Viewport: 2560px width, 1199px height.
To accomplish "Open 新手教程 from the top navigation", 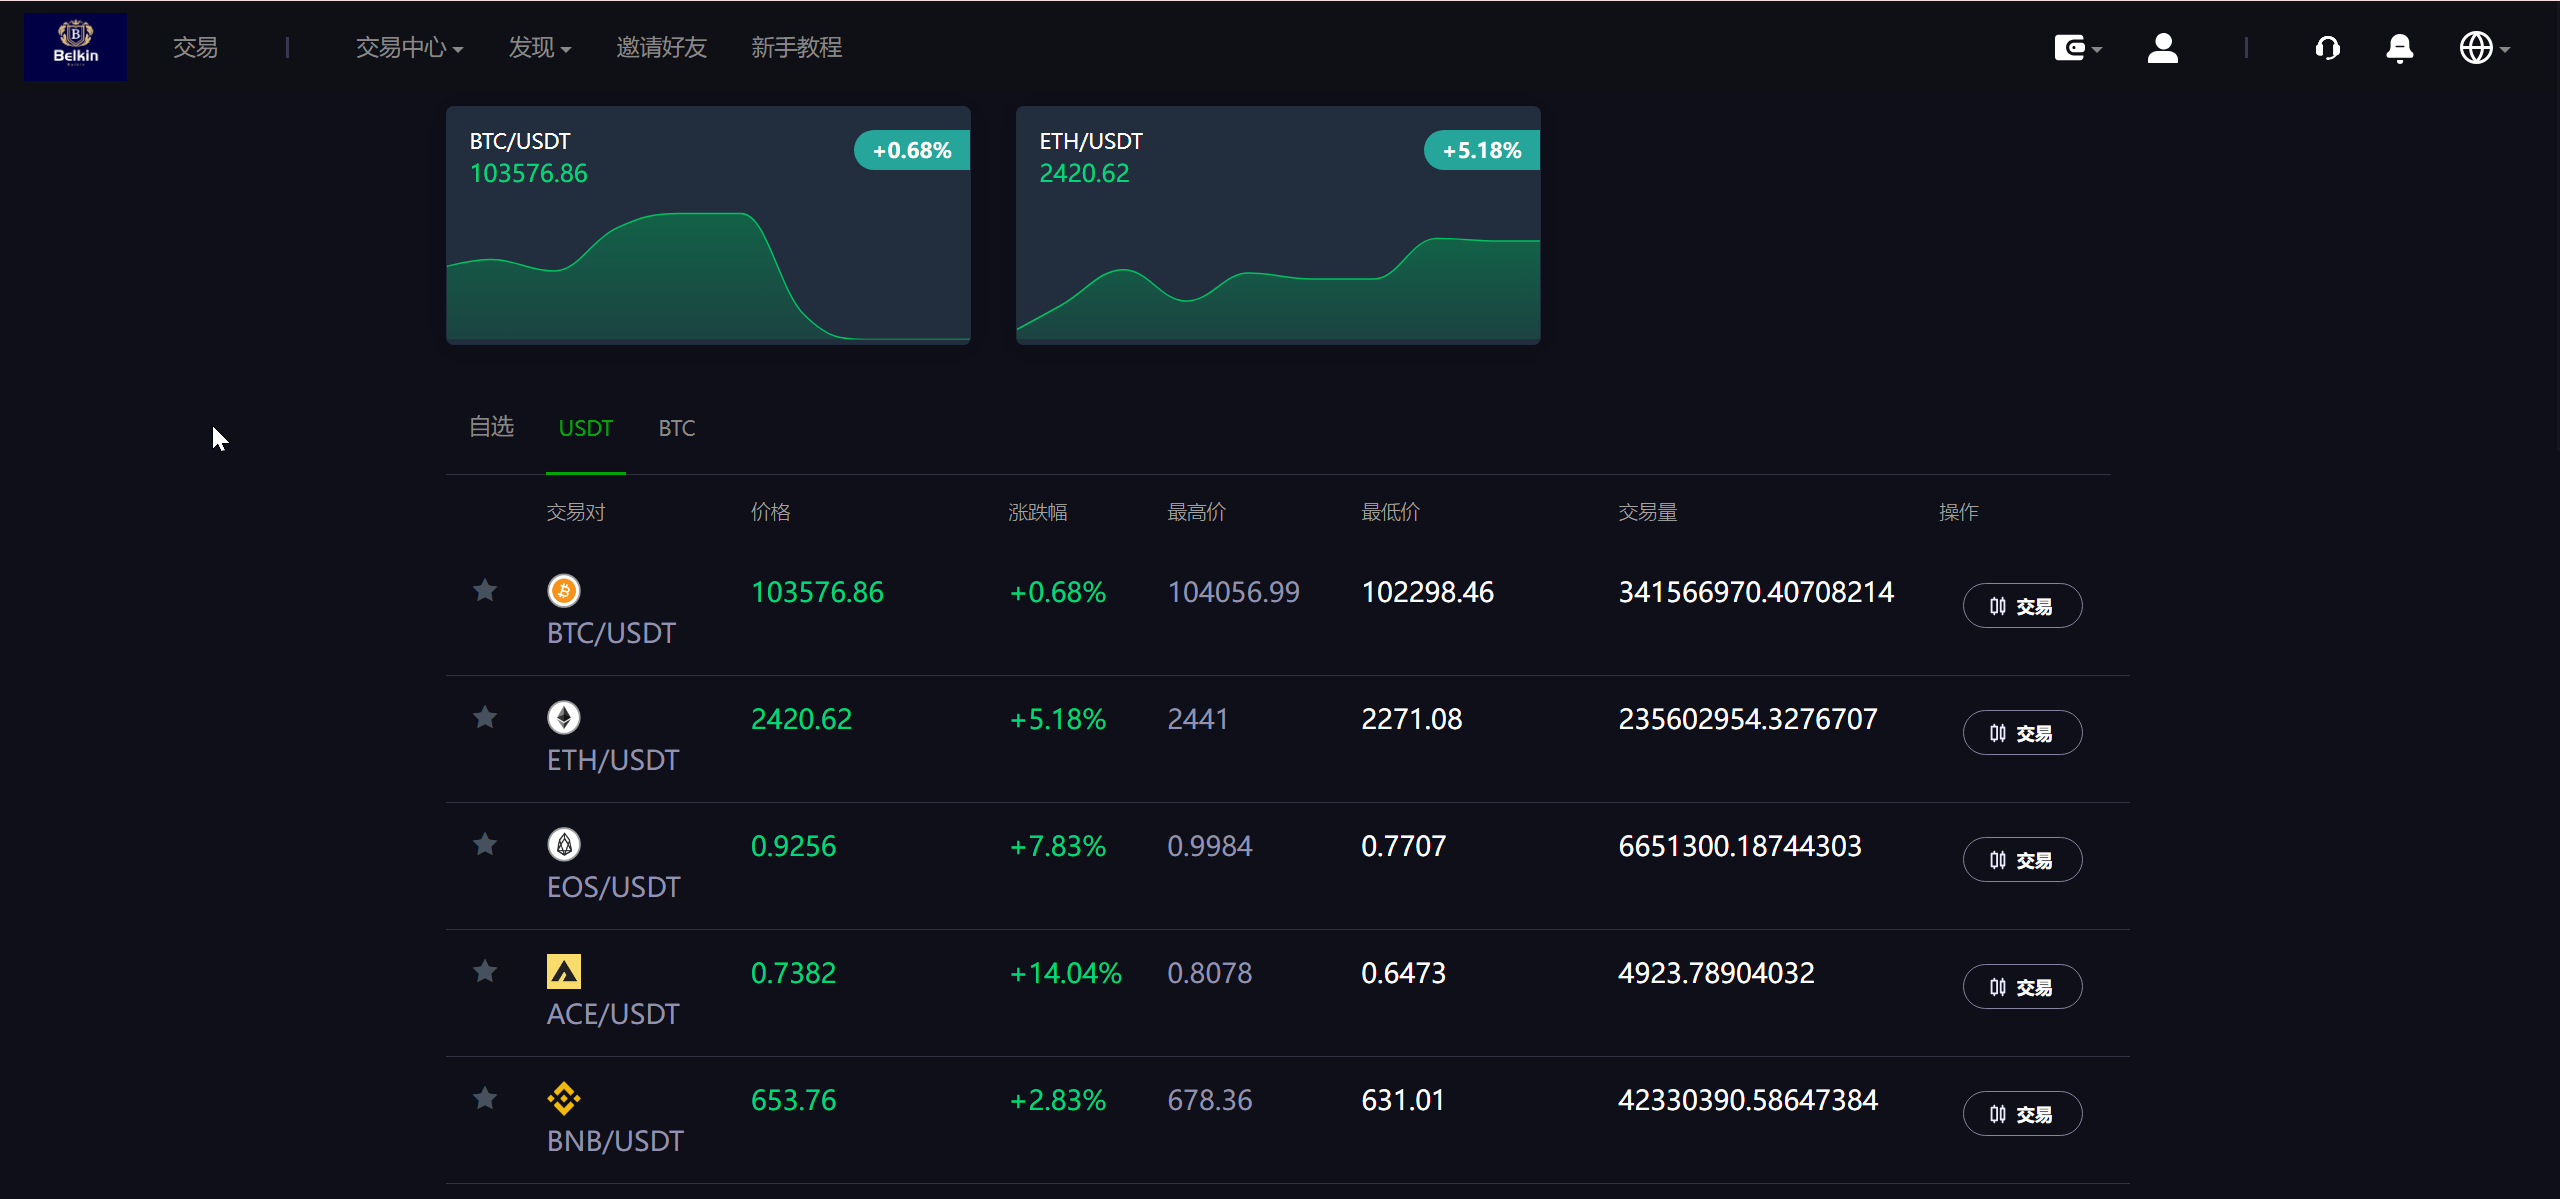I will (x=797, y=47).
